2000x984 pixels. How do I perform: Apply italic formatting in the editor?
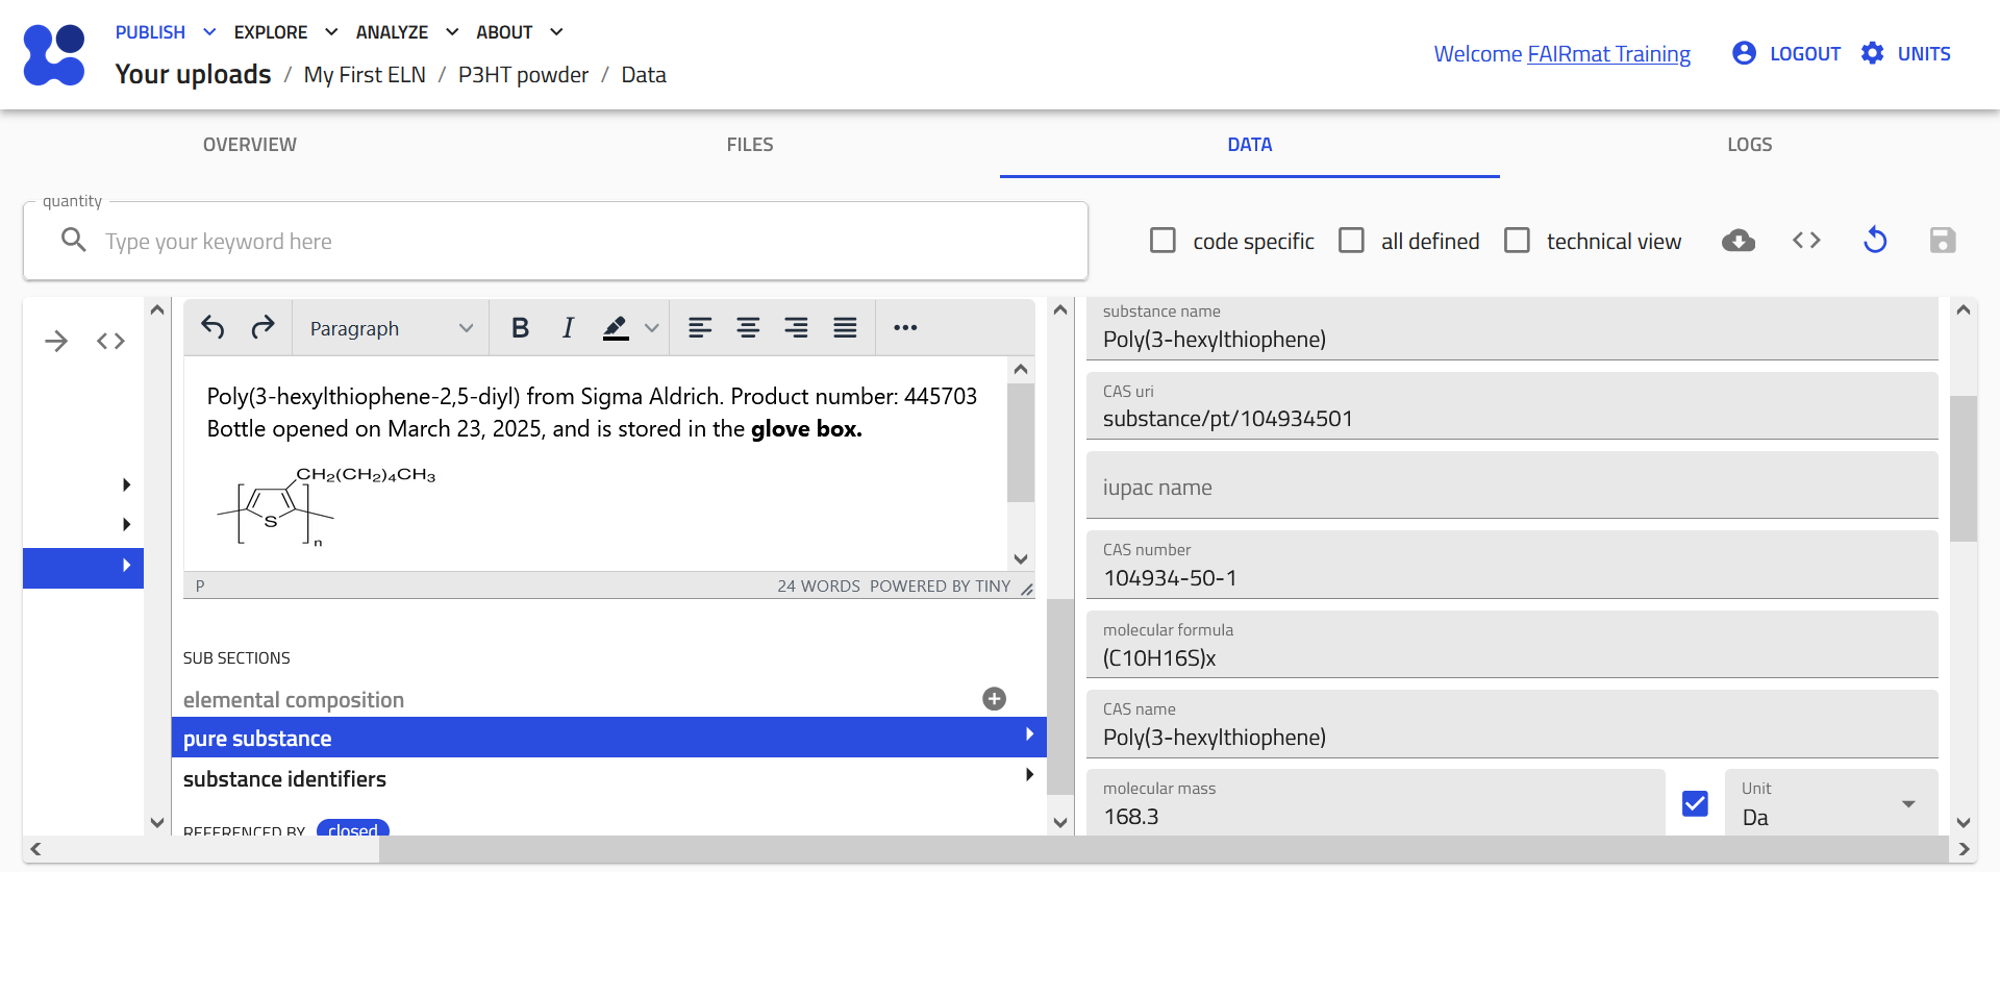click(x=568, y=328)
